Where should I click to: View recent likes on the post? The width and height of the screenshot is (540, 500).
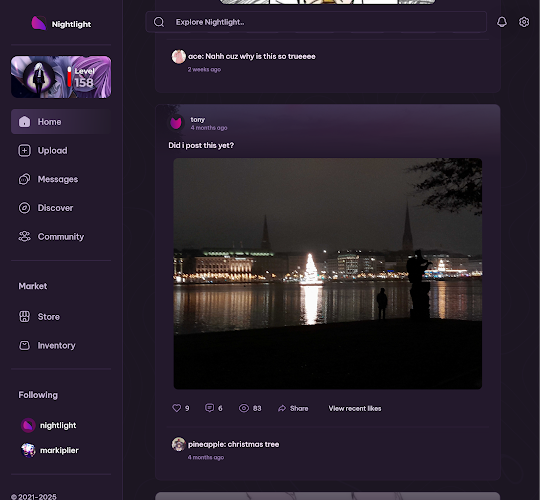pos(355,408)
